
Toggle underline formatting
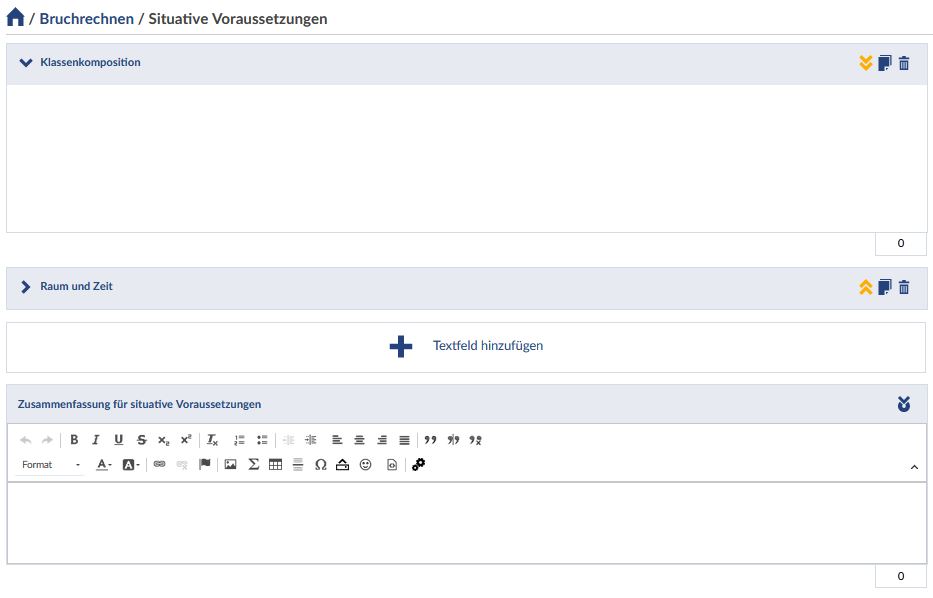[118, 440]
